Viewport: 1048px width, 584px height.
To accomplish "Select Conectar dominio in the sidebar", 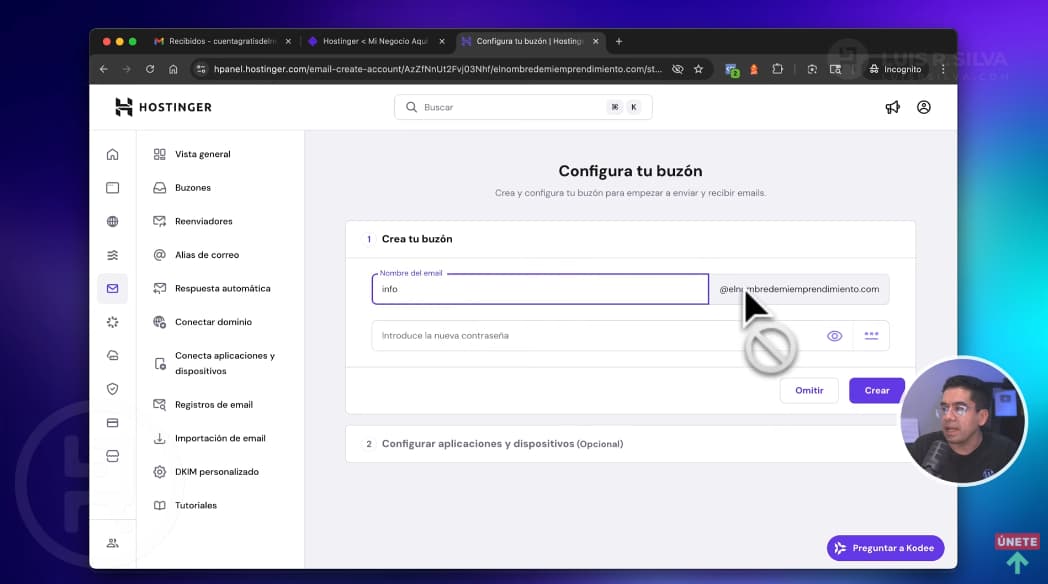I will click(x=213, y=322).
